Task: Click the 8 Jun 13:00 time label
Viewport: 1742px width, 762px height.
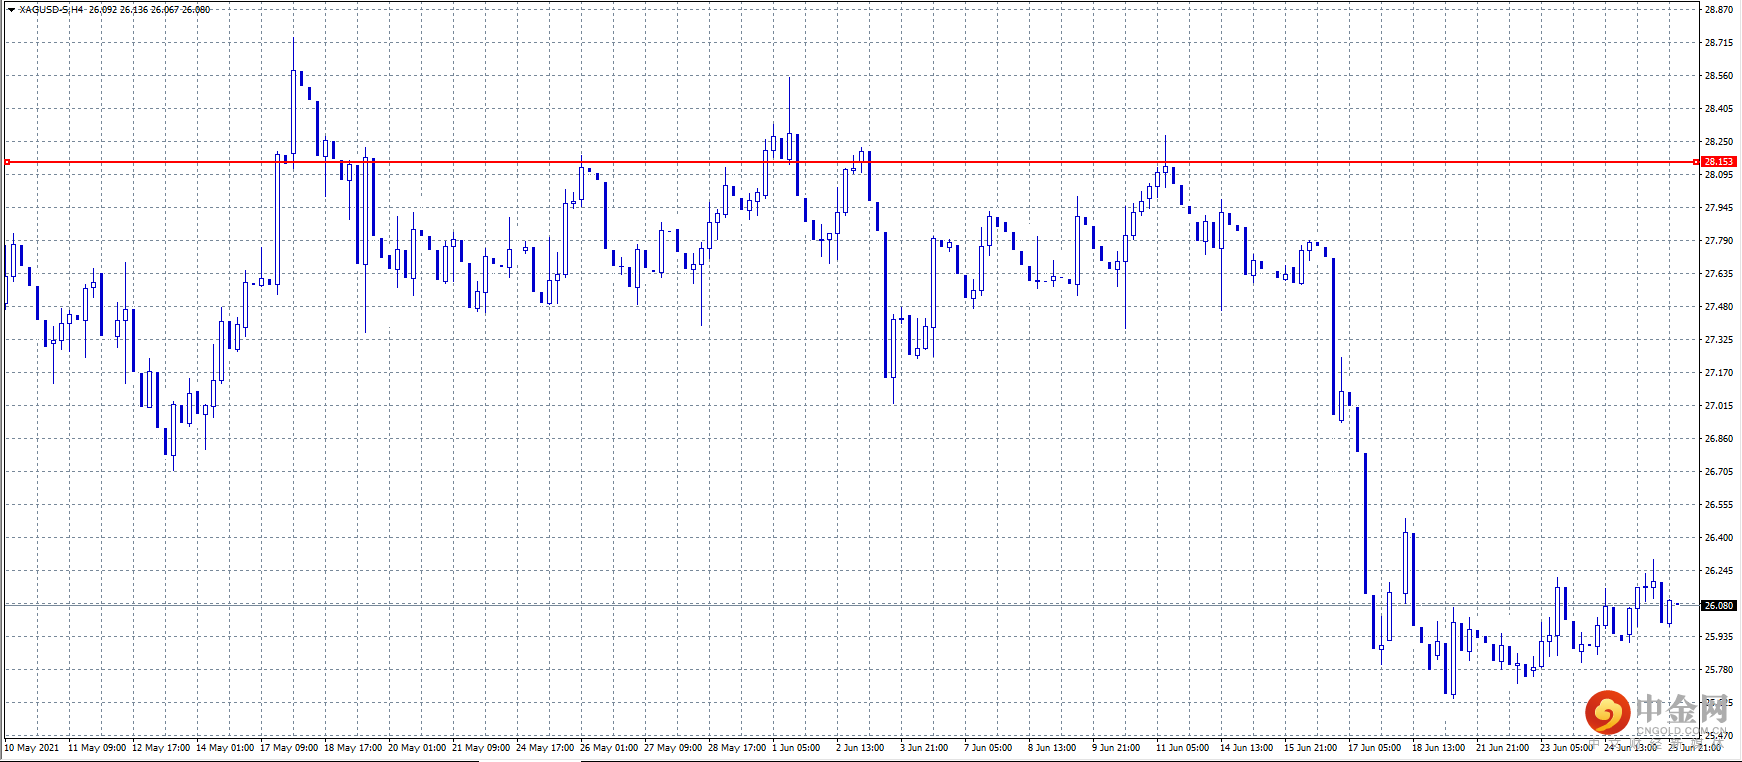Action: click(1052, 747)
